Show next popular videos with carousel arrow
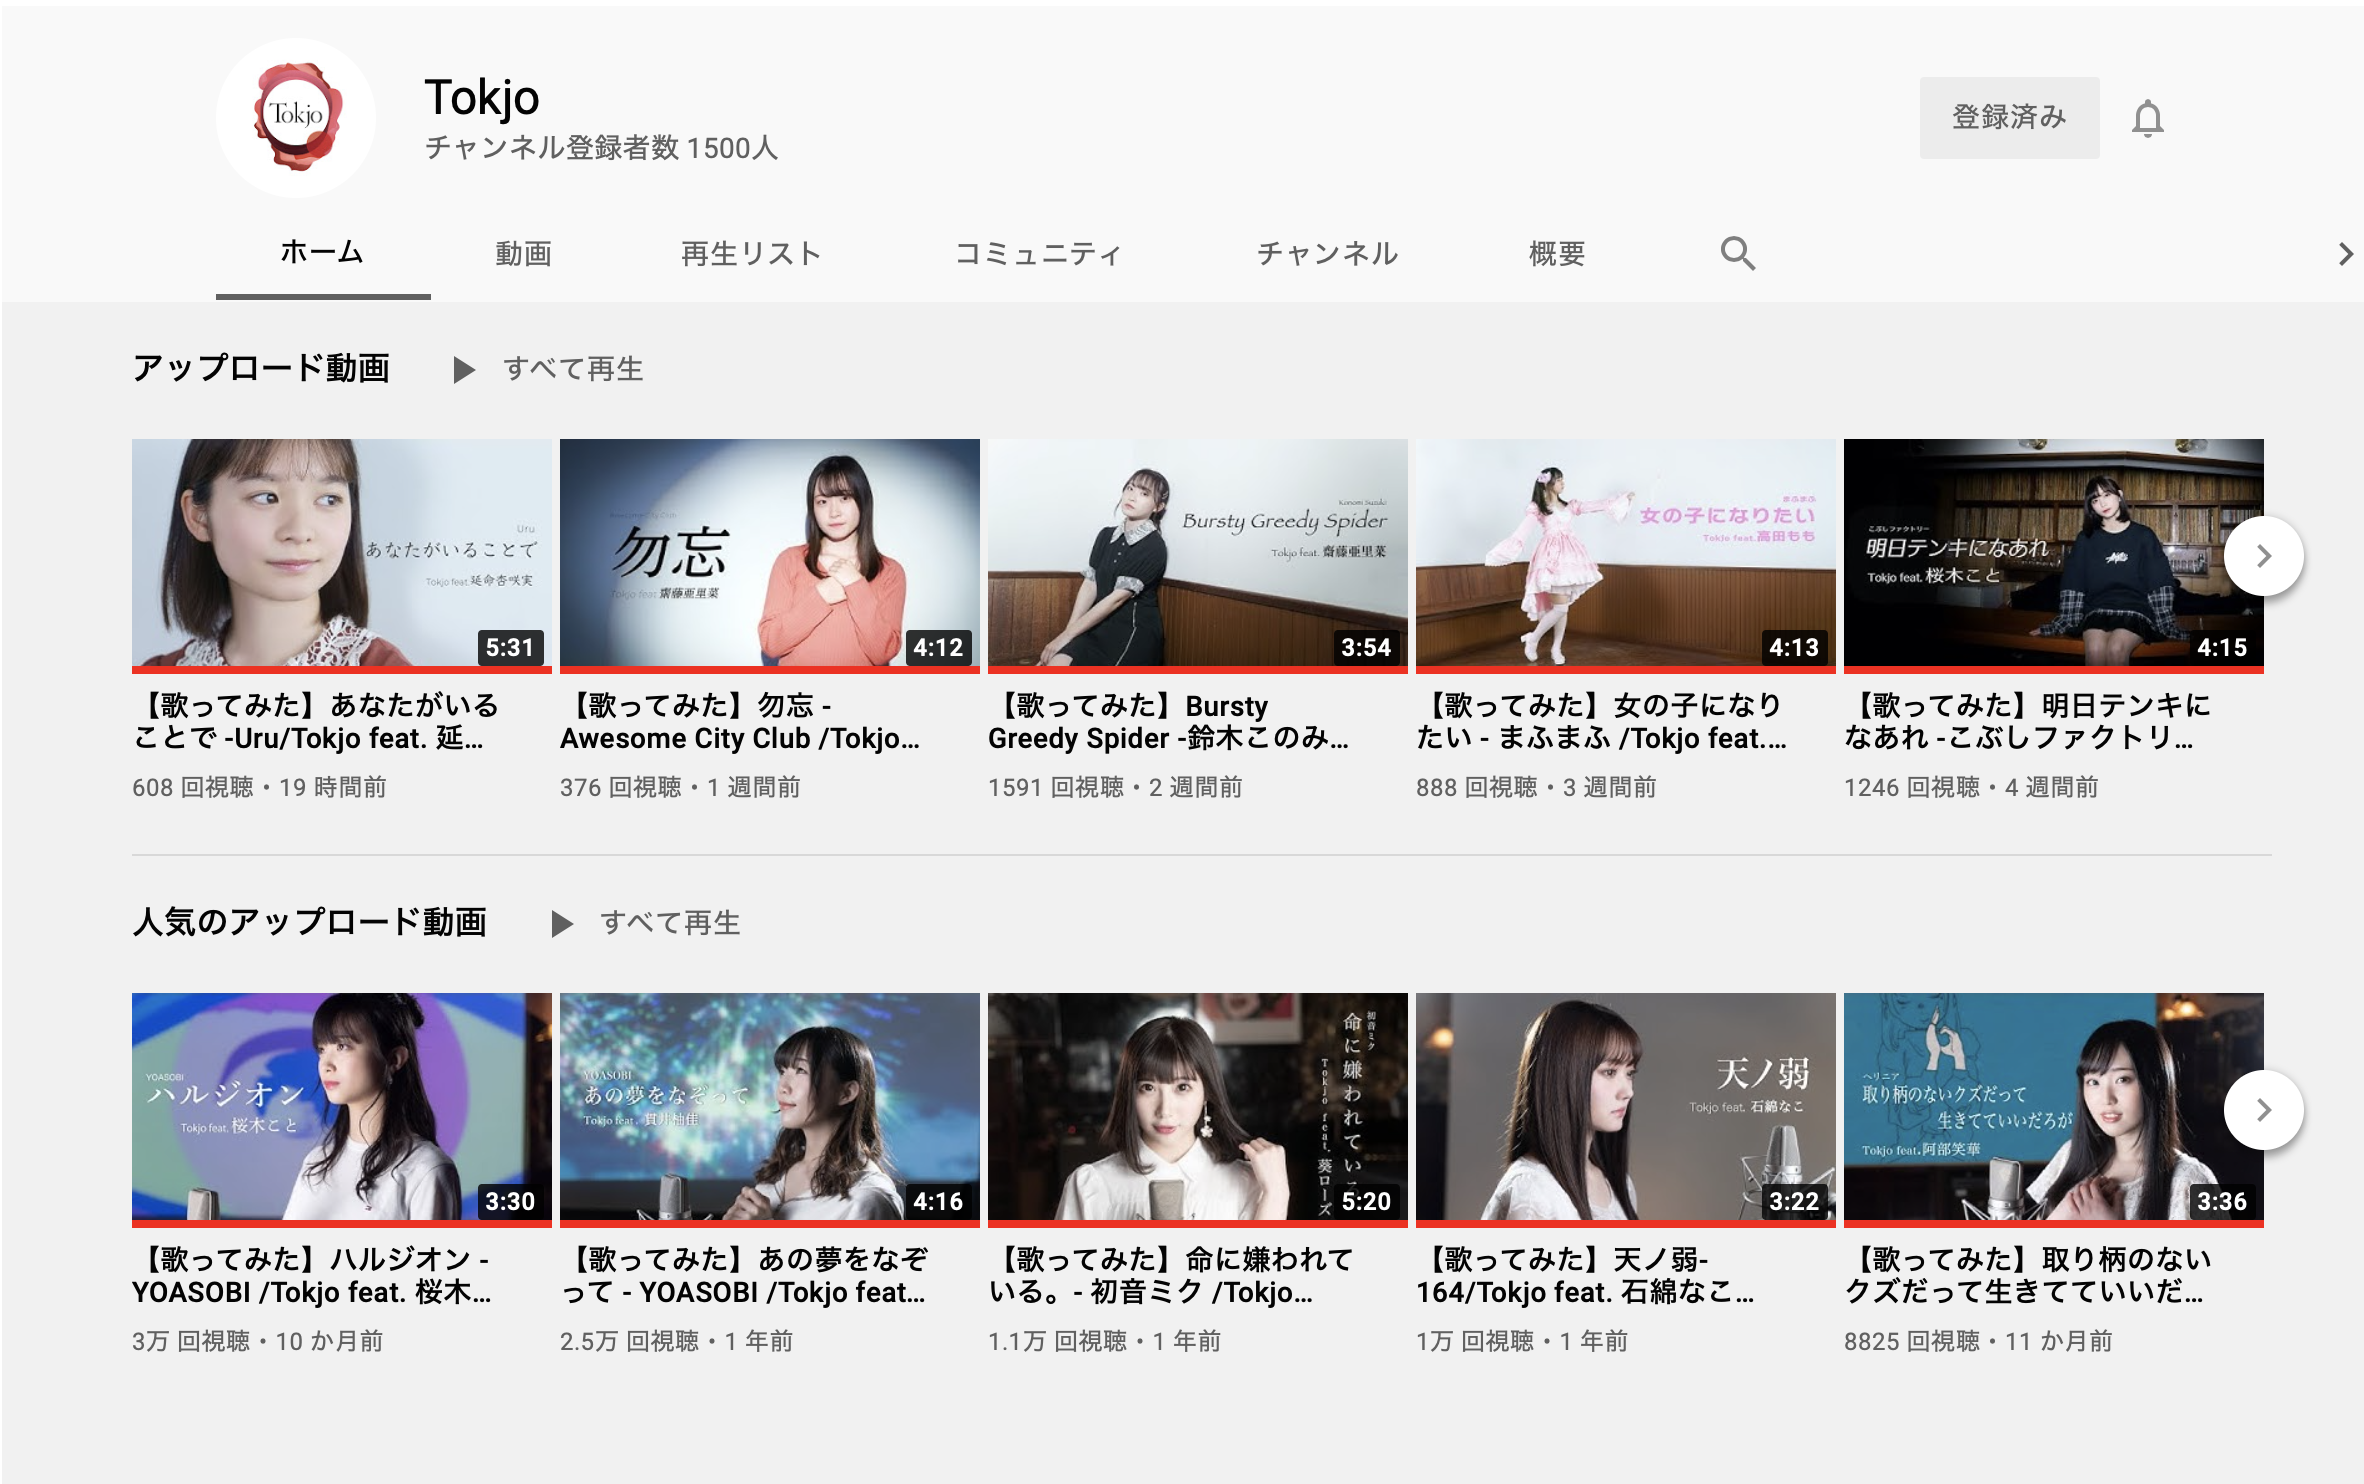2364x1484 pixels. [2263, 1110]
